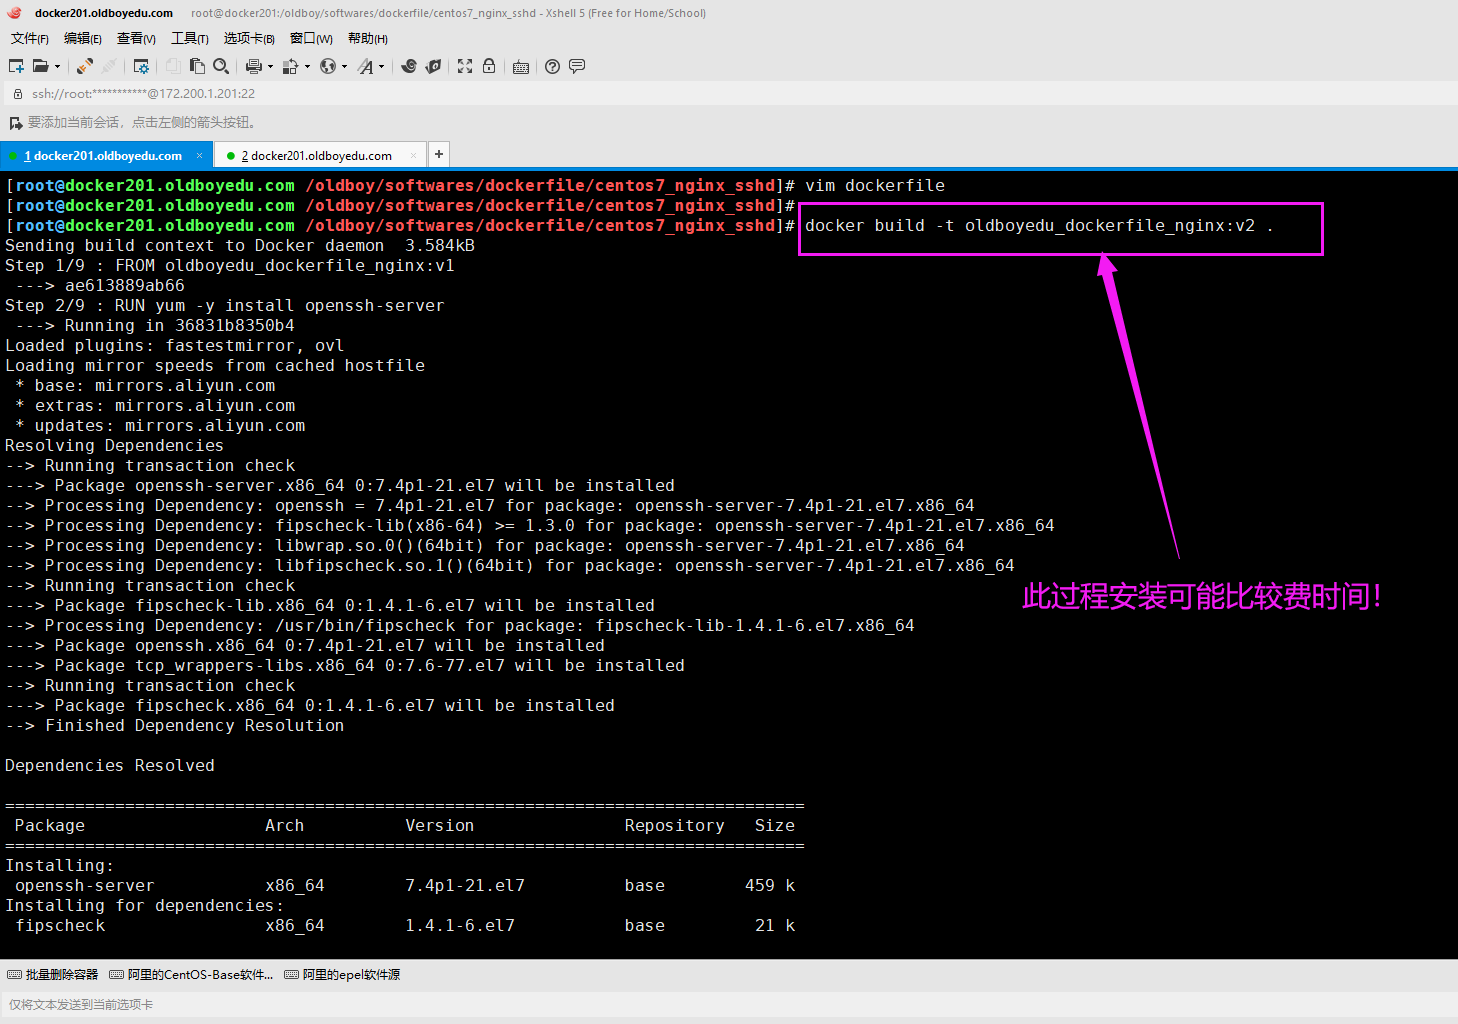Click the 阿里的epel软件源 quick command button

click(342, 974)
